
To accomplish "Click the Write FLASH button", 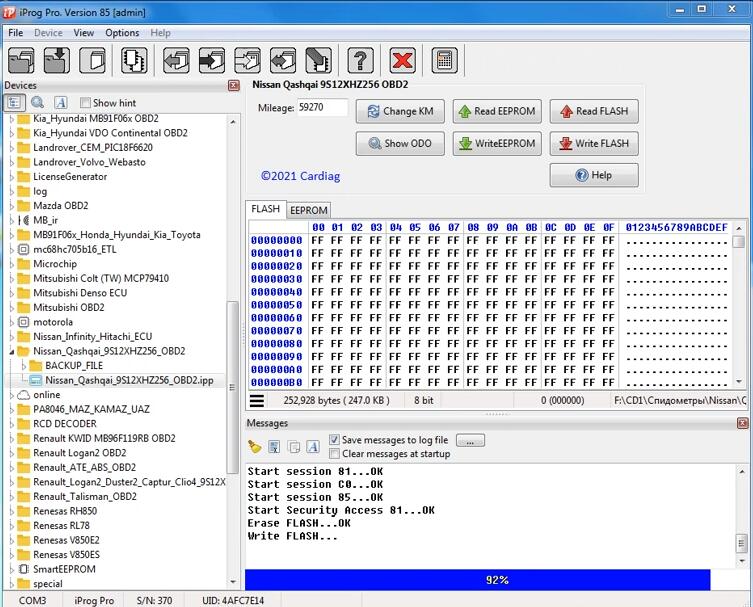I will pyautogui.click(x=594, y=144).
